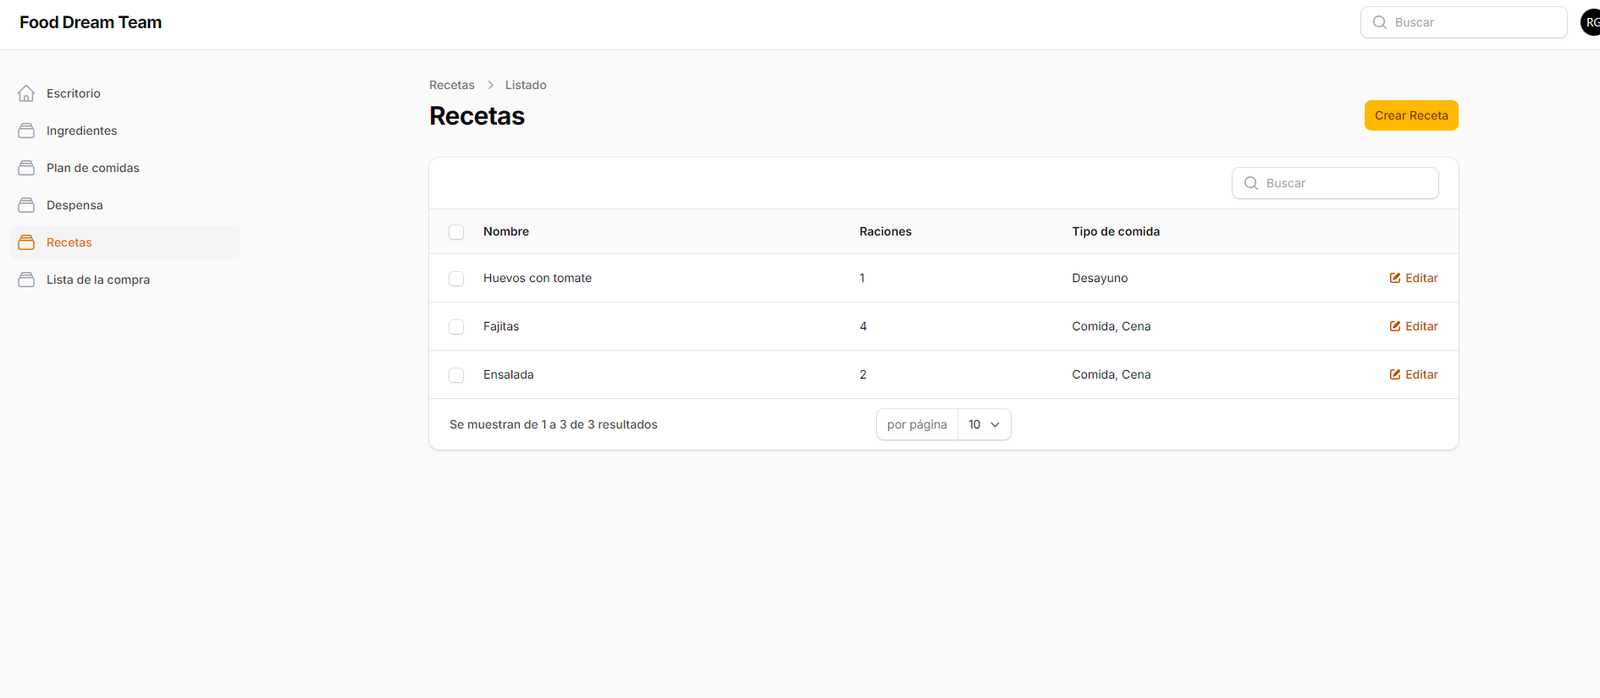Click the Lista de la compra icon
Image resolution: width=1600 pixels, height=698 pixels.
[26, 280]
